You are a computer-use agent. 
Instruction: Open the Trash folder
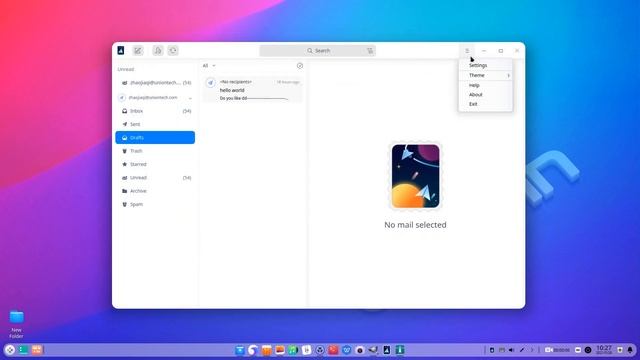[155, 151]
